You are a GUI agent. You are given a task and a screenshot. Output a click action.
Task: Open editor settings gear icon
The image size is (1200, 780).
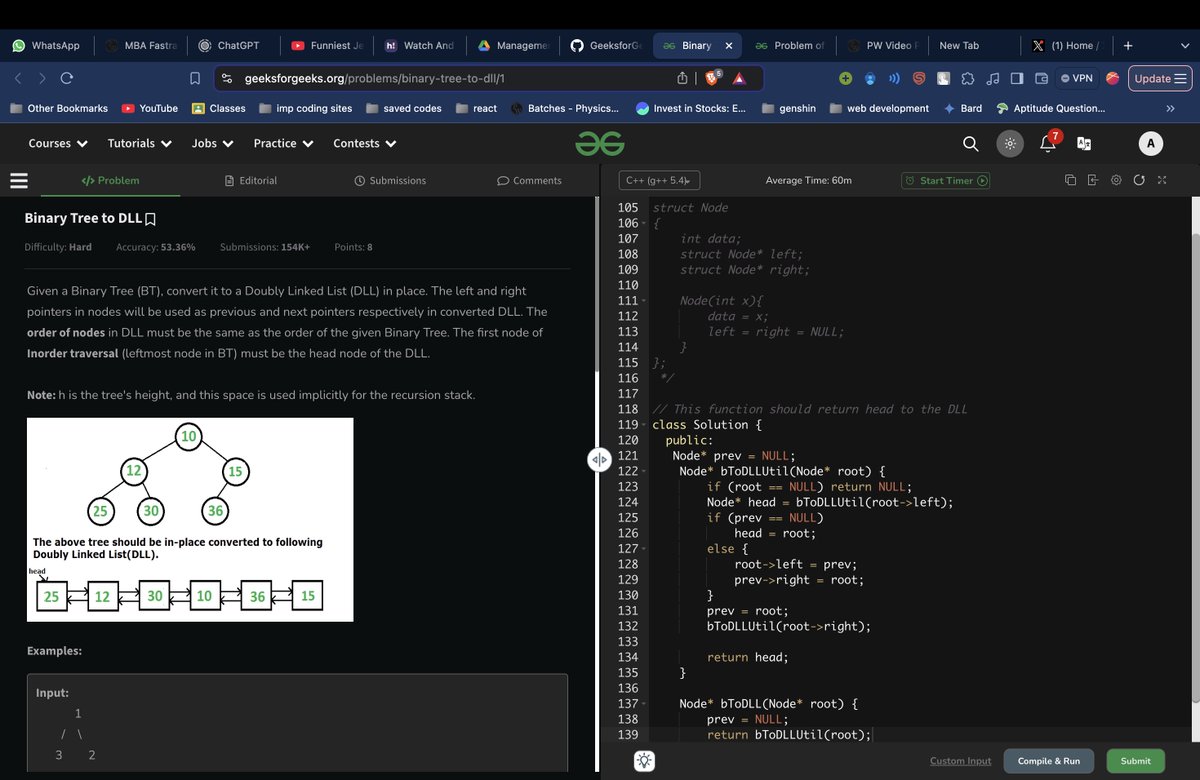pyautogui.click(x=1116, y=180)
